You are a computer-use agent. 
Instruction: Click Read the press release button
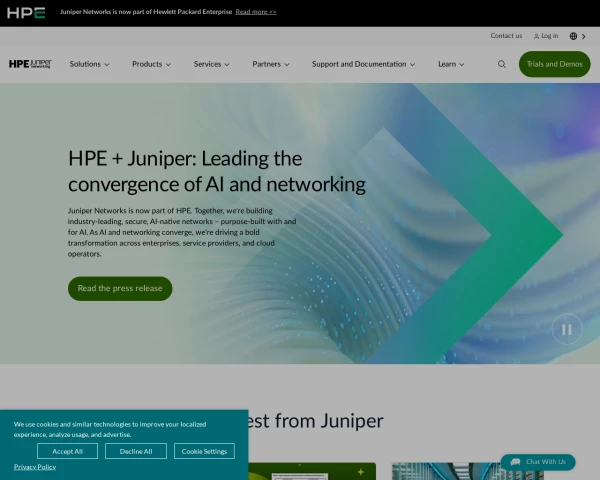click(120, 289)
